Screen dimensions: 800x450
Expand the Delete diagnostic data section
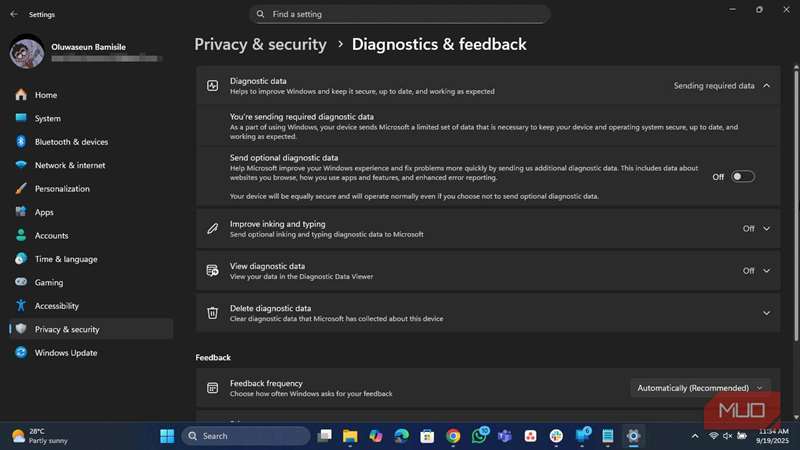point(766,313)
